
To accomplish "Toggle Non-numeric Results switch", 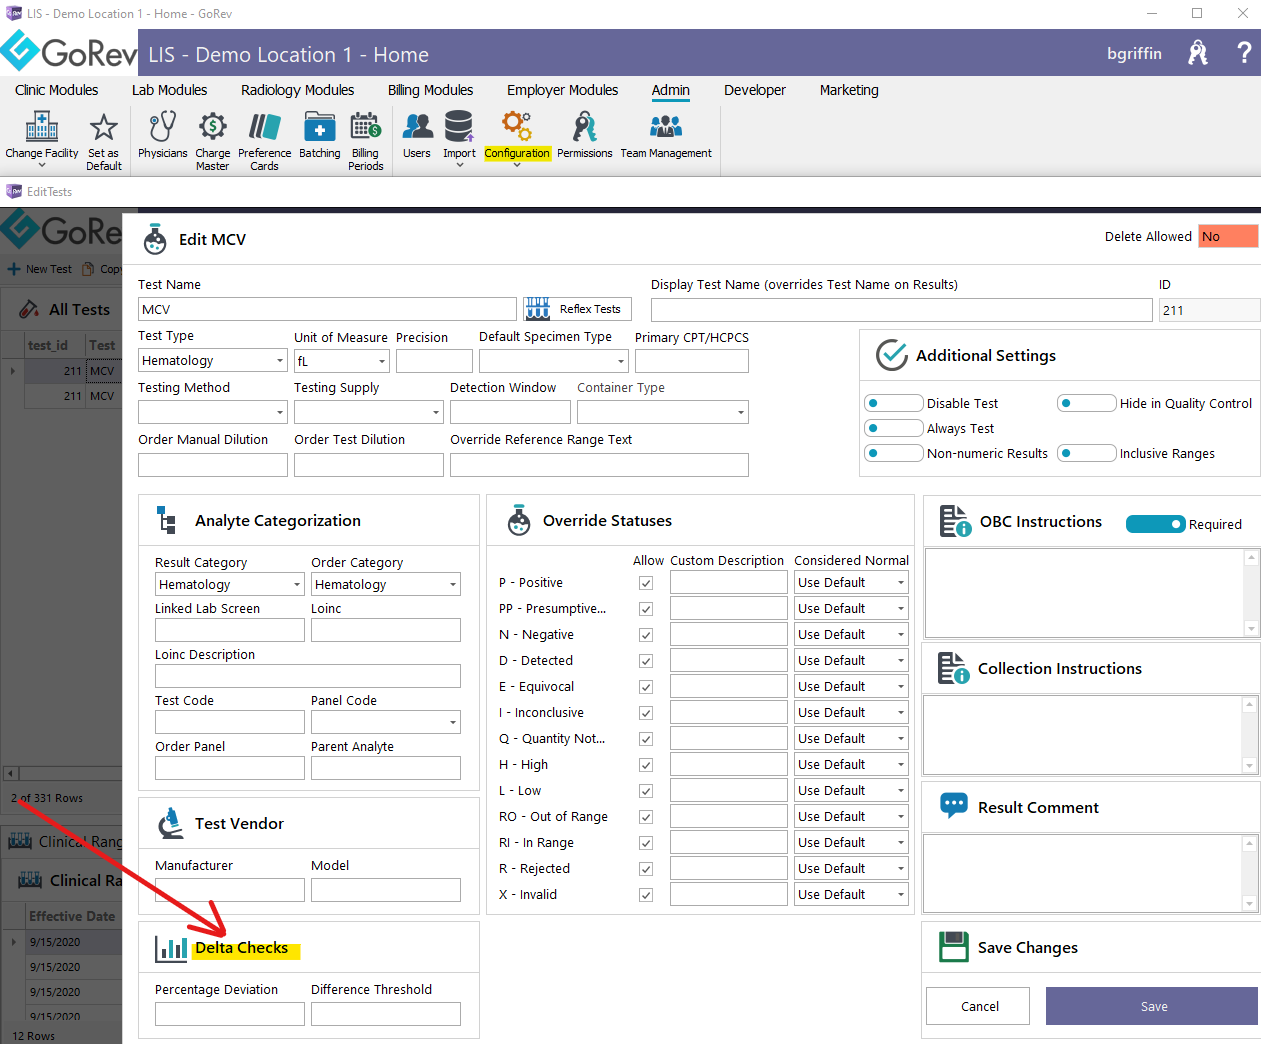I will point(894,453).
